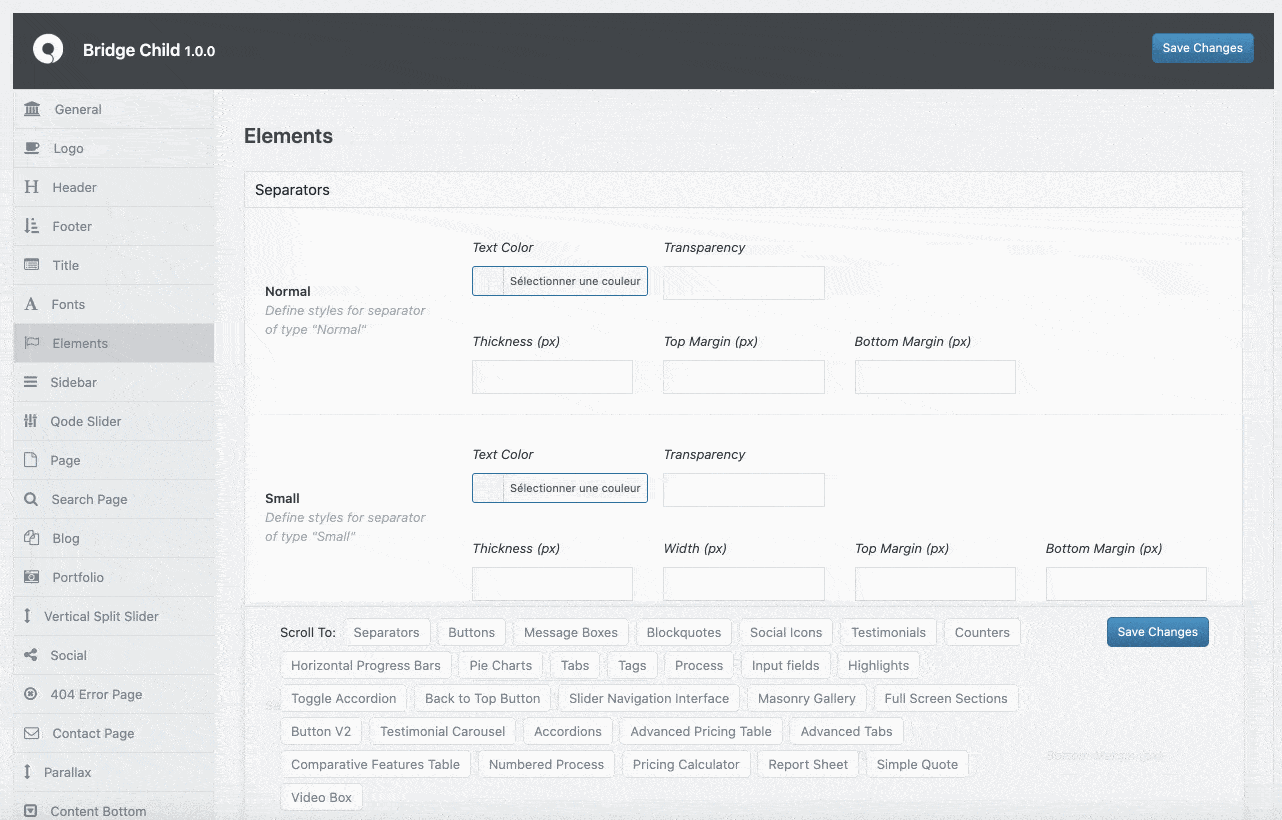Click the General bank icon in sidebar
This screenshot has width=1282, height=820.
[32, 109]
